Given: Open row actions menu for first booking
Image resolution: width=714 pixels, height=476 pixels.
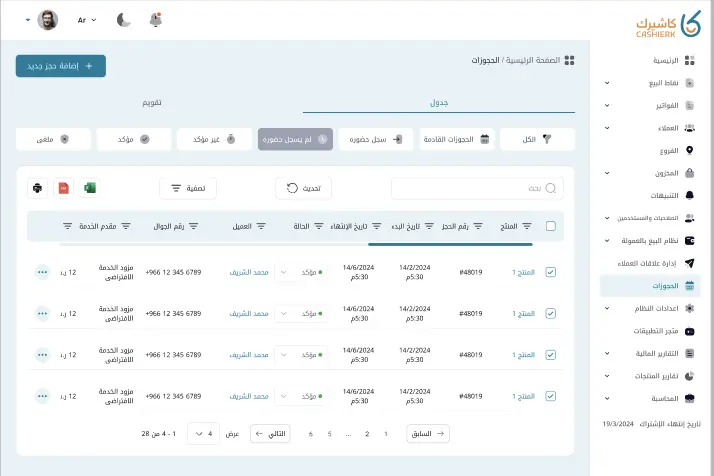Looking at the screenshot, I should (x=42, y=272).
